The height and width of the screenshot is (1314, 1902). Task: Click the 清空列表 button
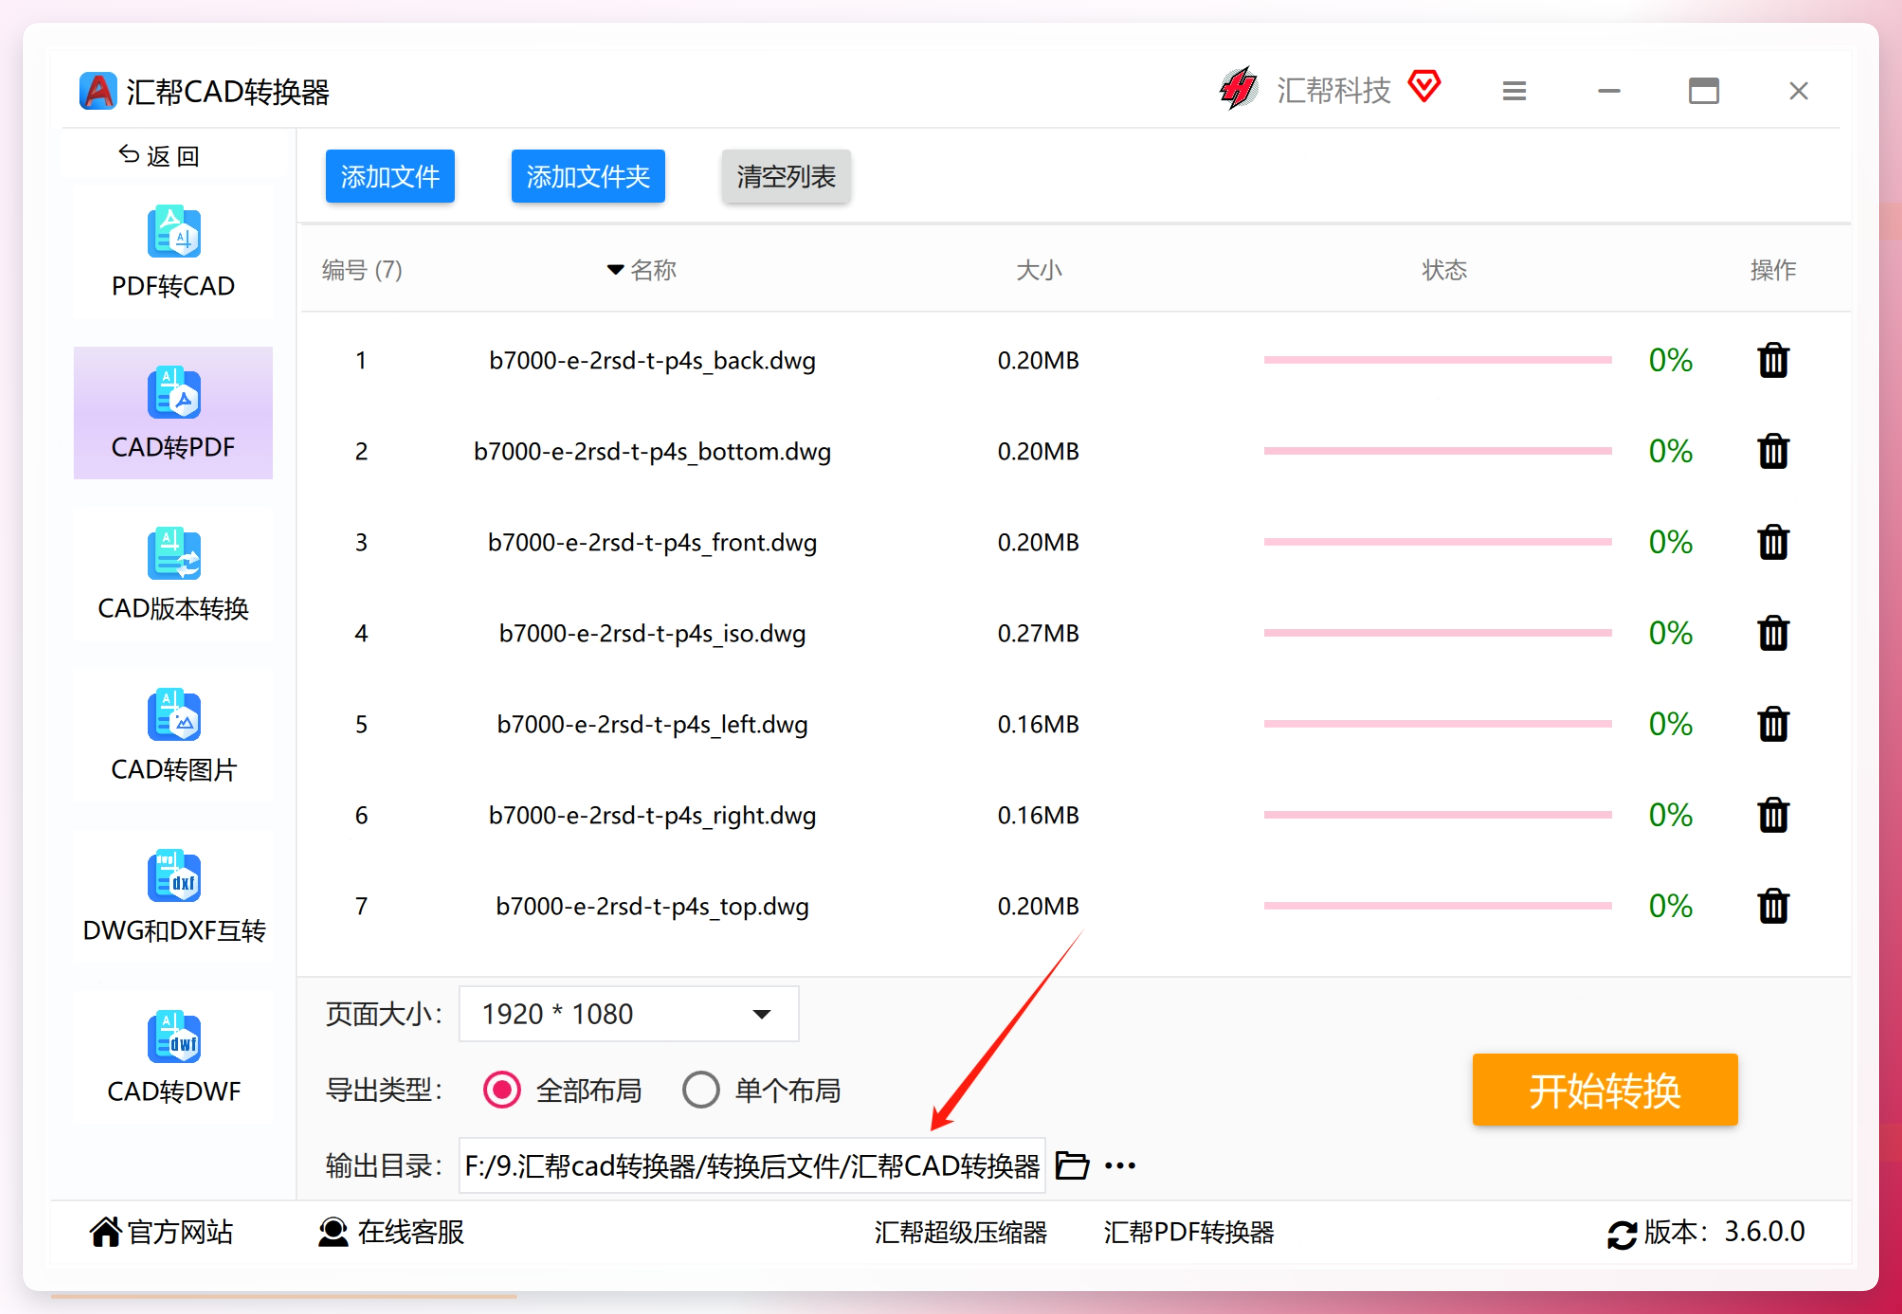786,177
